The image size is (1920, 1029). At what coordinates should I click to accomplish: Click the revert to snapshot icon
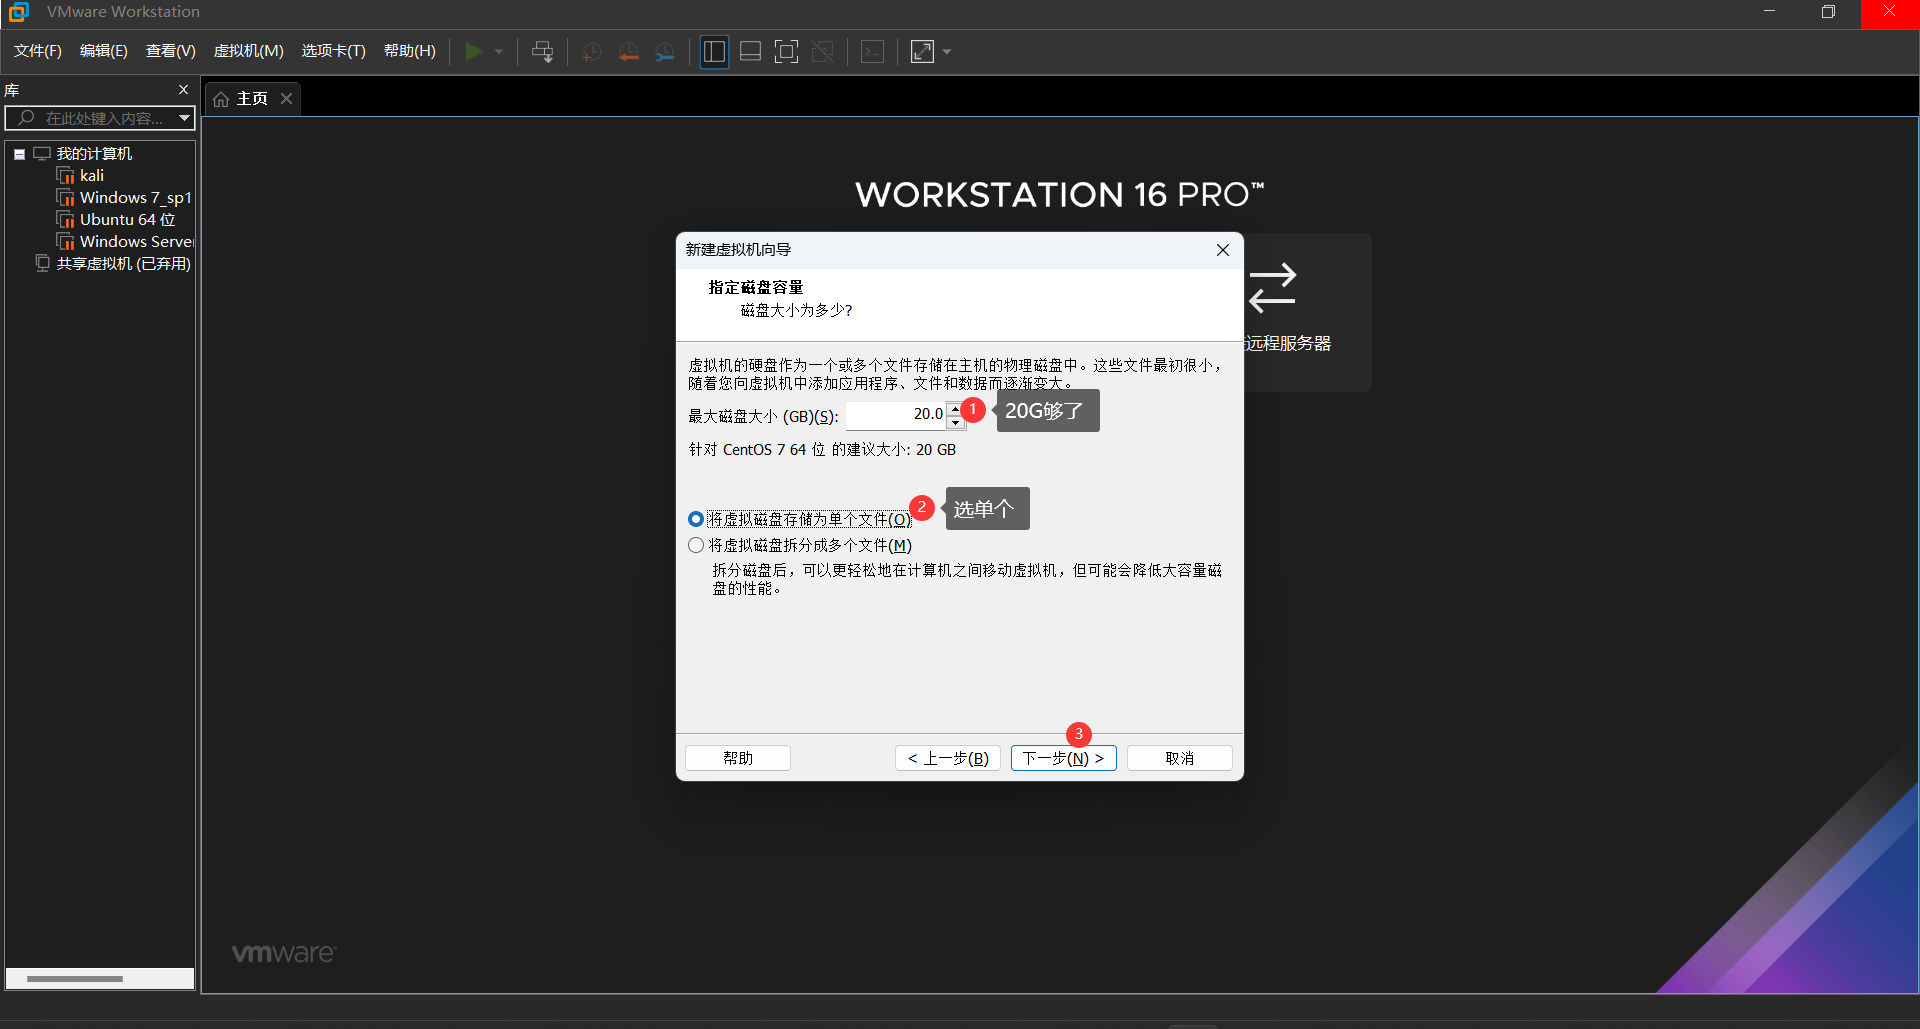coord(629,51)
